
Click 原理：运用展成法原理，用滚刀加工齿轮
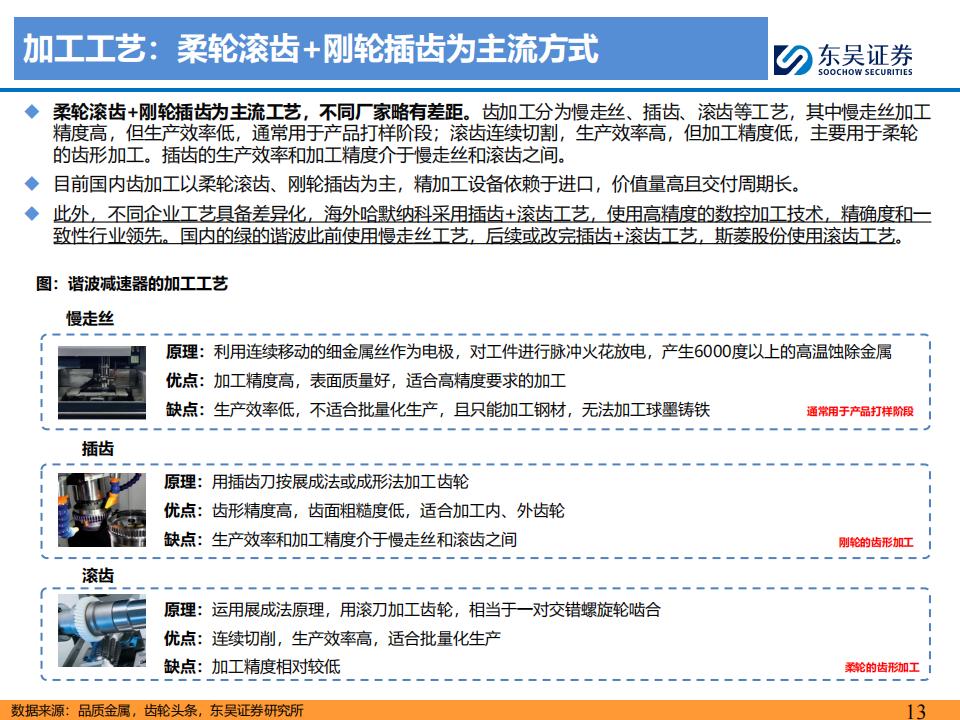pyautogui.click(x=412, y=610)
